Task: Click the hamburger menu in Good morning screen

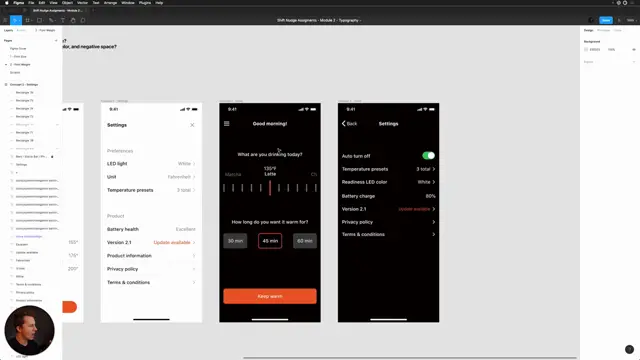Action: point(227,123)
